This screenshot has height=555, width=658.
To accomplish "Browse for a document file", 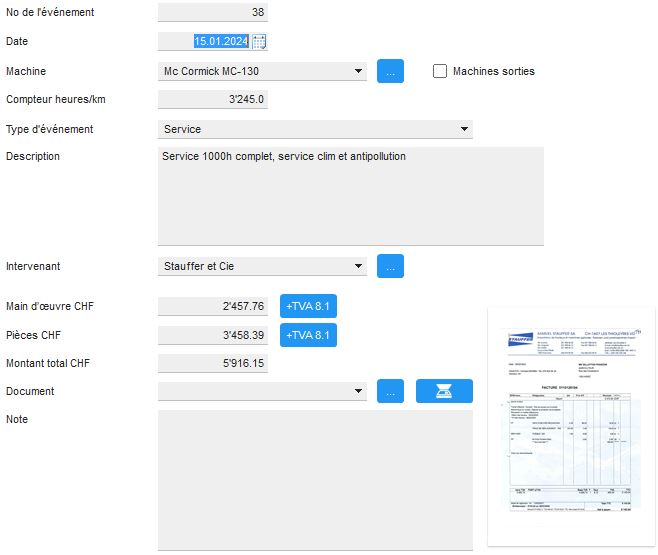I will tap(390, 392).
